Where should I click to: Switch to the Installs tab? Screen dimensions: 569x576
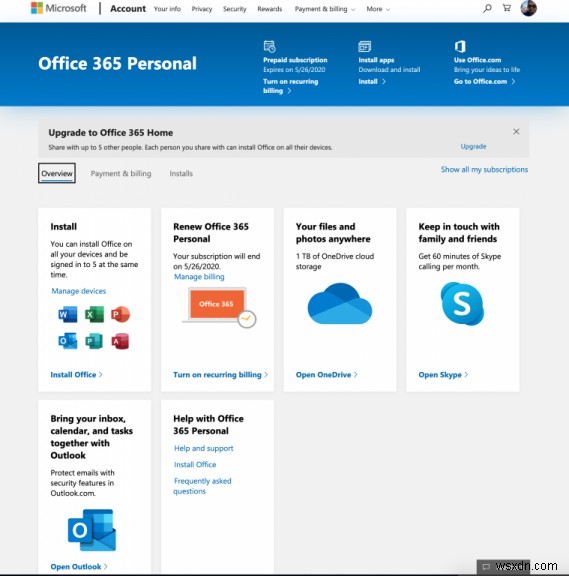point(181,173)
